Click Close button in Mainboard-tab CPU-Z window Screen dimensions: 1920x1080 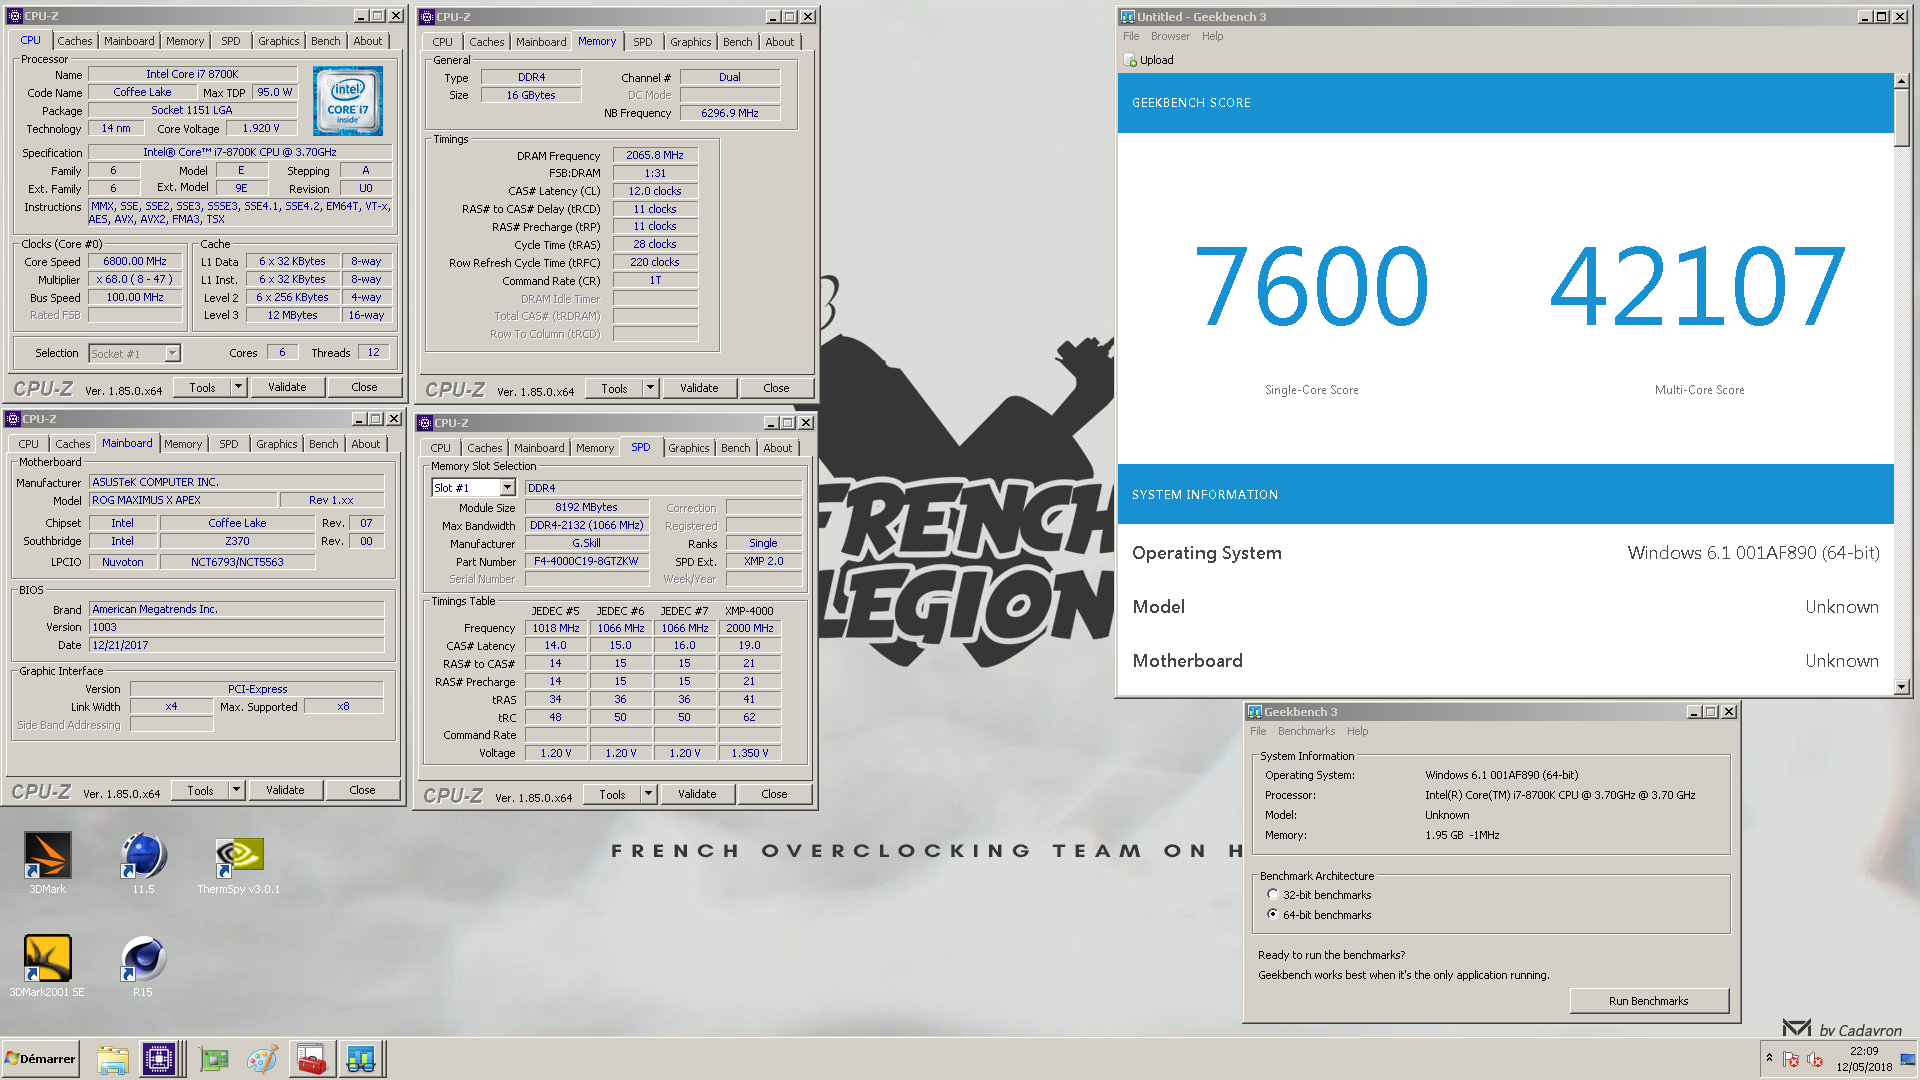click(x=362, y=791)
